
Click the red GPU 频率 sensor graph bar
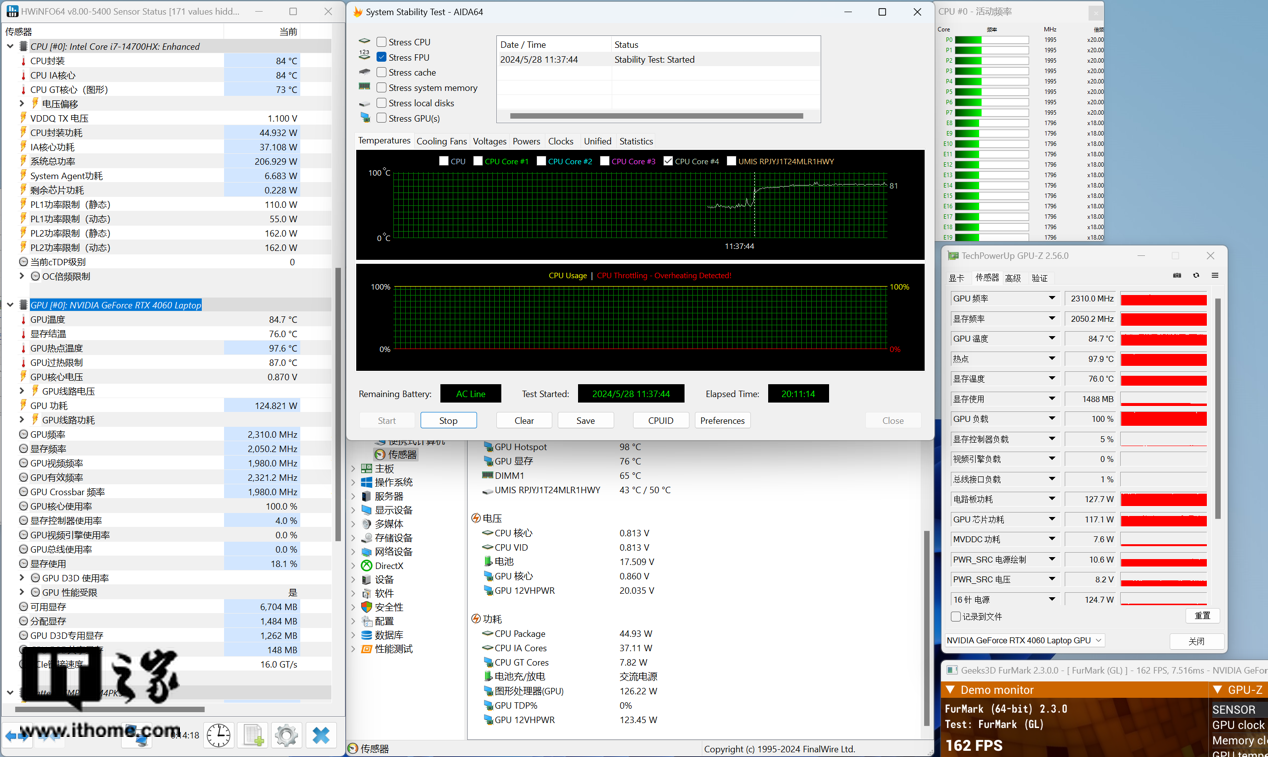click(x=1163, y=299)
